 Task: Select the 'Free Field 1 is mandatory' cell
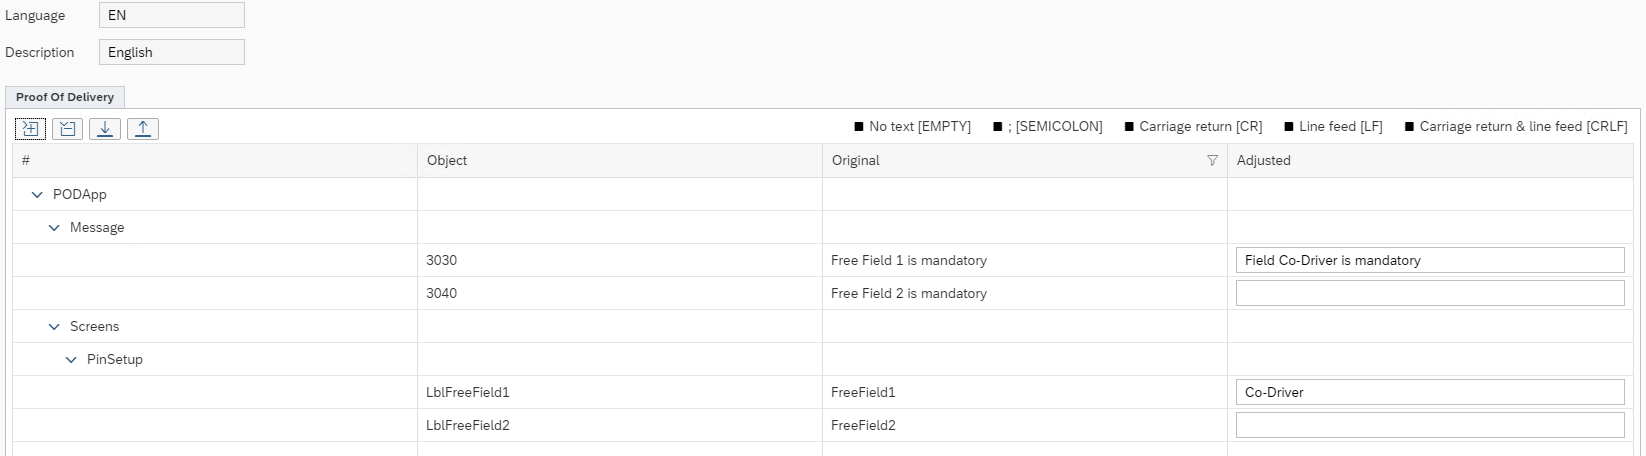[908, 261]
